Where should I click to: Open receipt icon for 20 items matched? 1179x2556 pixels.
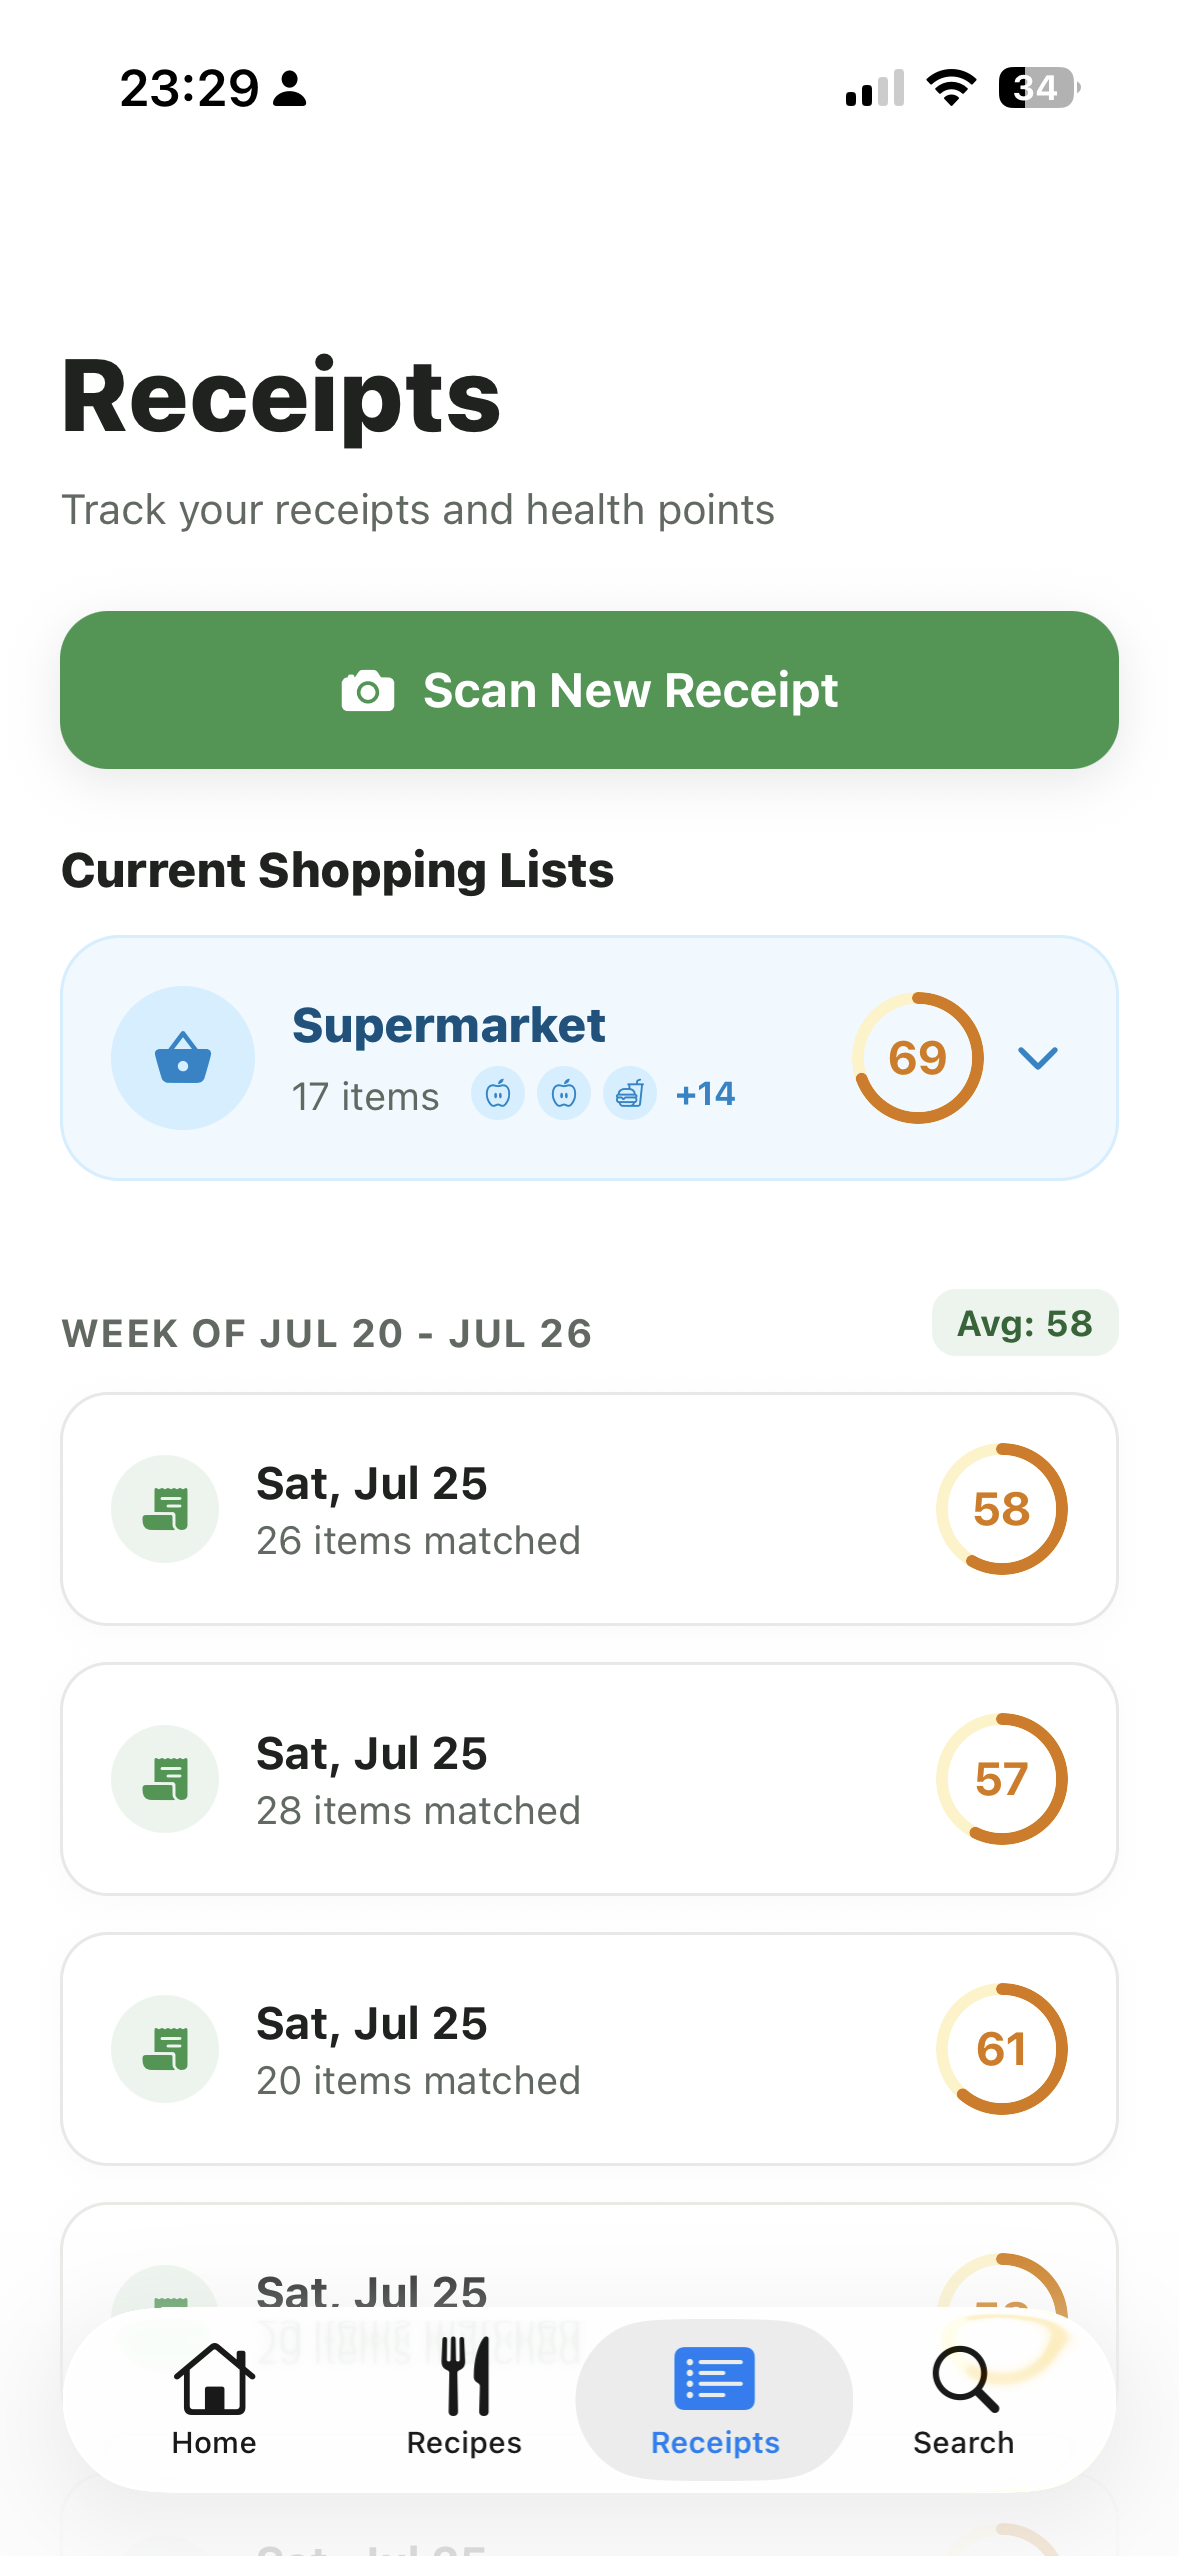(x=165, y=2049)
